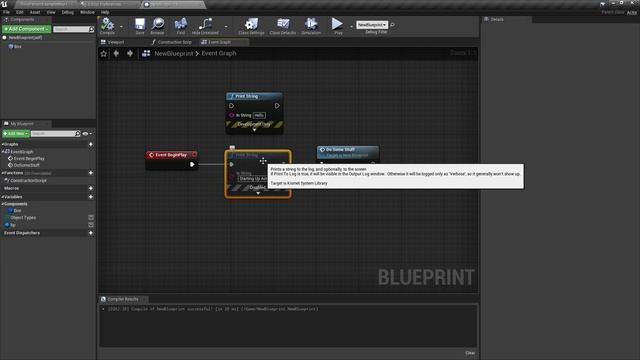The height and width of the screenshot is (360, 640).
Task: Select NewBlueprint(self) in Components tree
Action: (25, 38)
